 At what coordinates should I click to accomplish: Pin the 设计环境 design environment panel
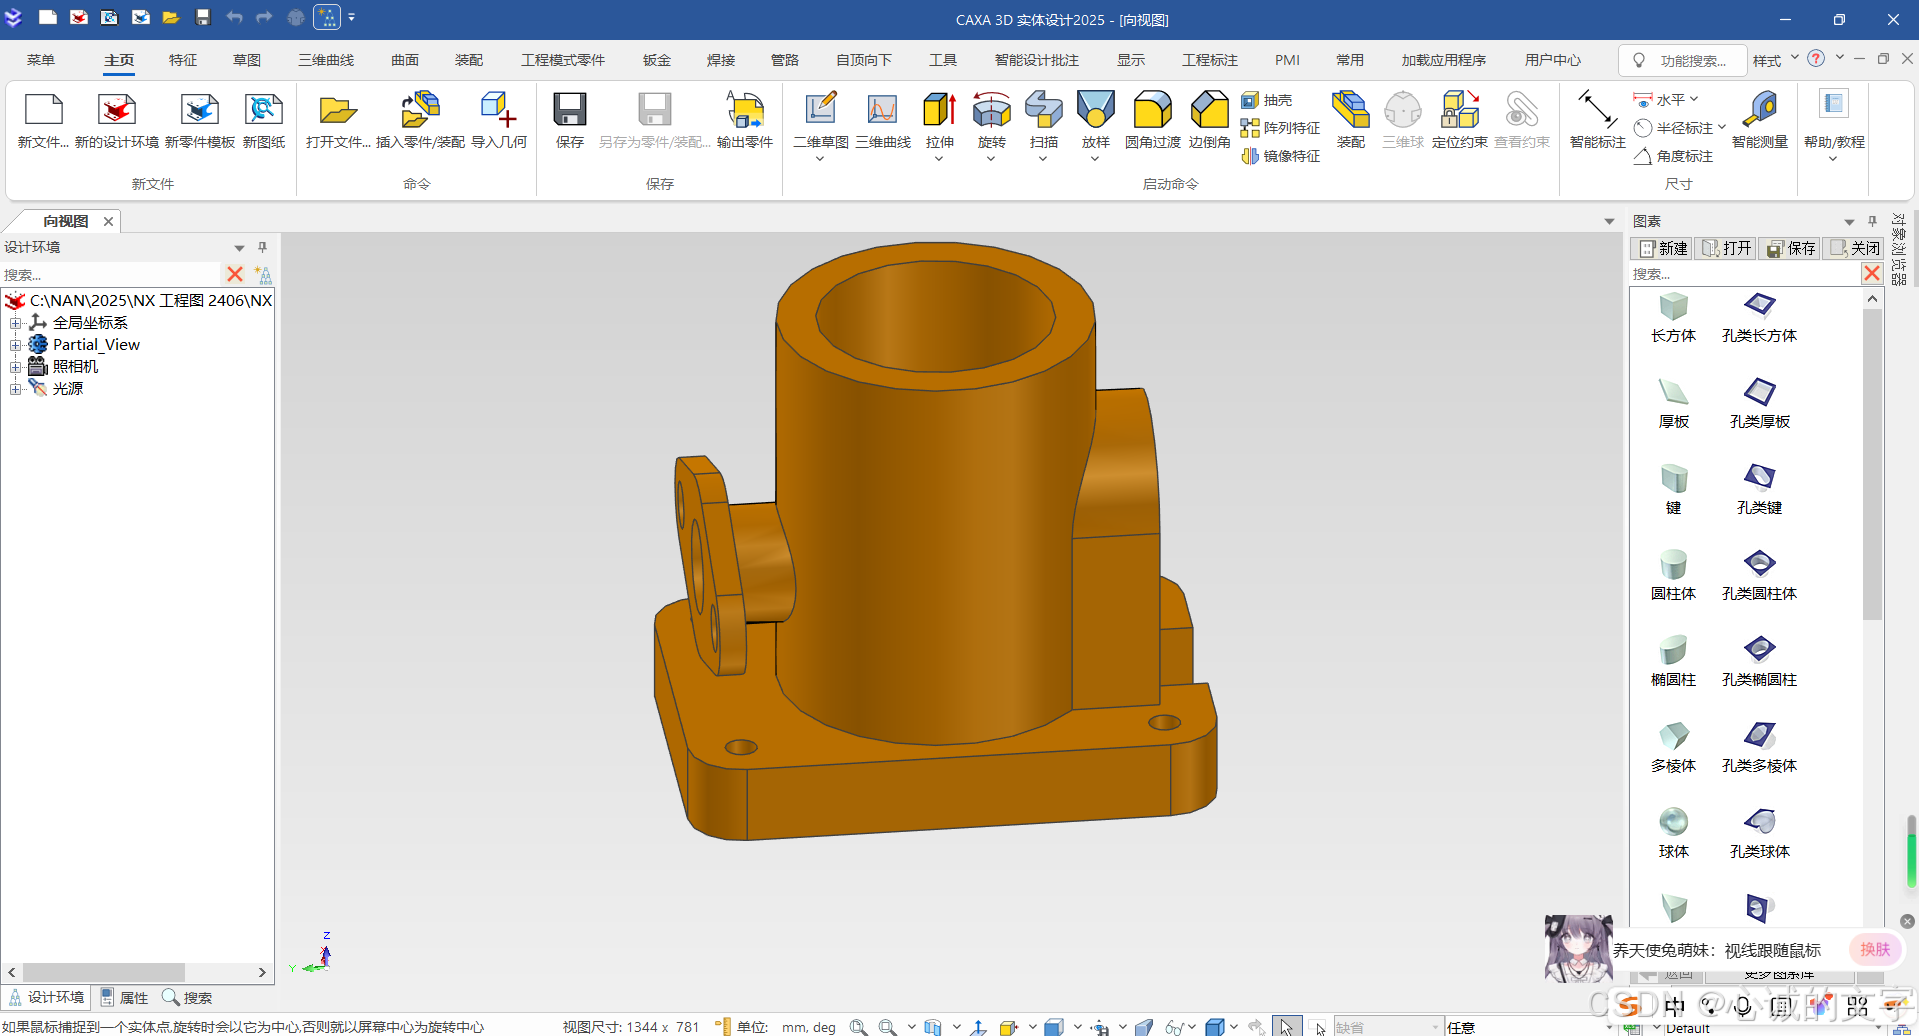pyautogui.click(x=263, y=247)
